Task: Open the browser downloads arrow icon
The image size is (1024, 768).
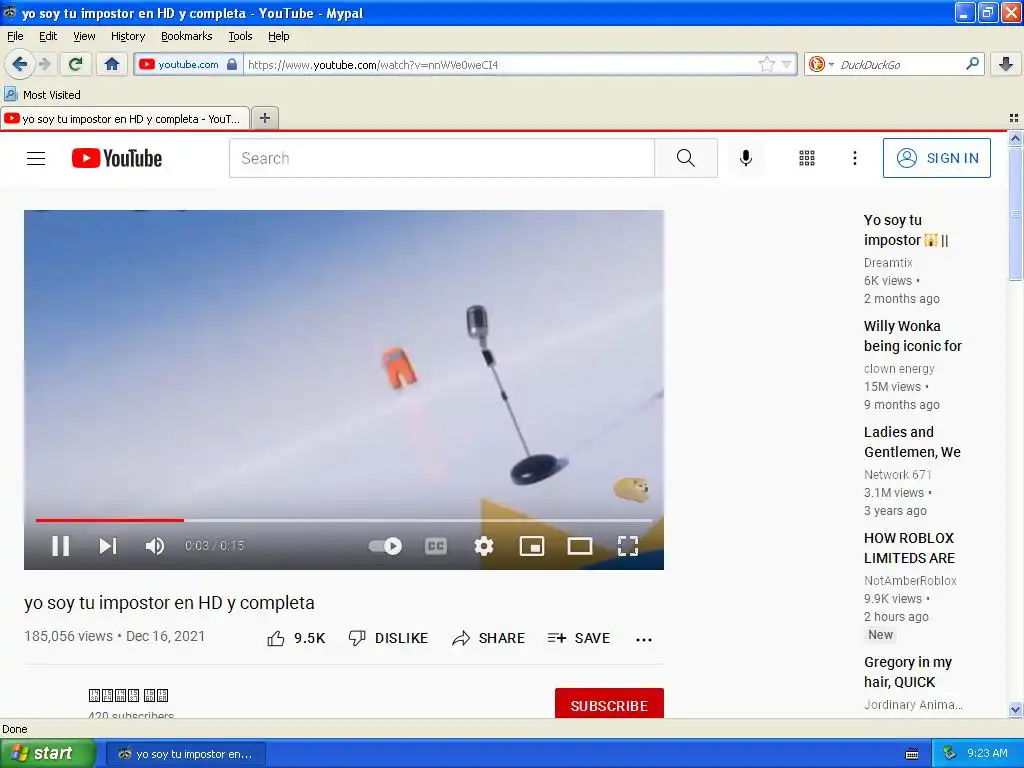Action: (1006, 64)
